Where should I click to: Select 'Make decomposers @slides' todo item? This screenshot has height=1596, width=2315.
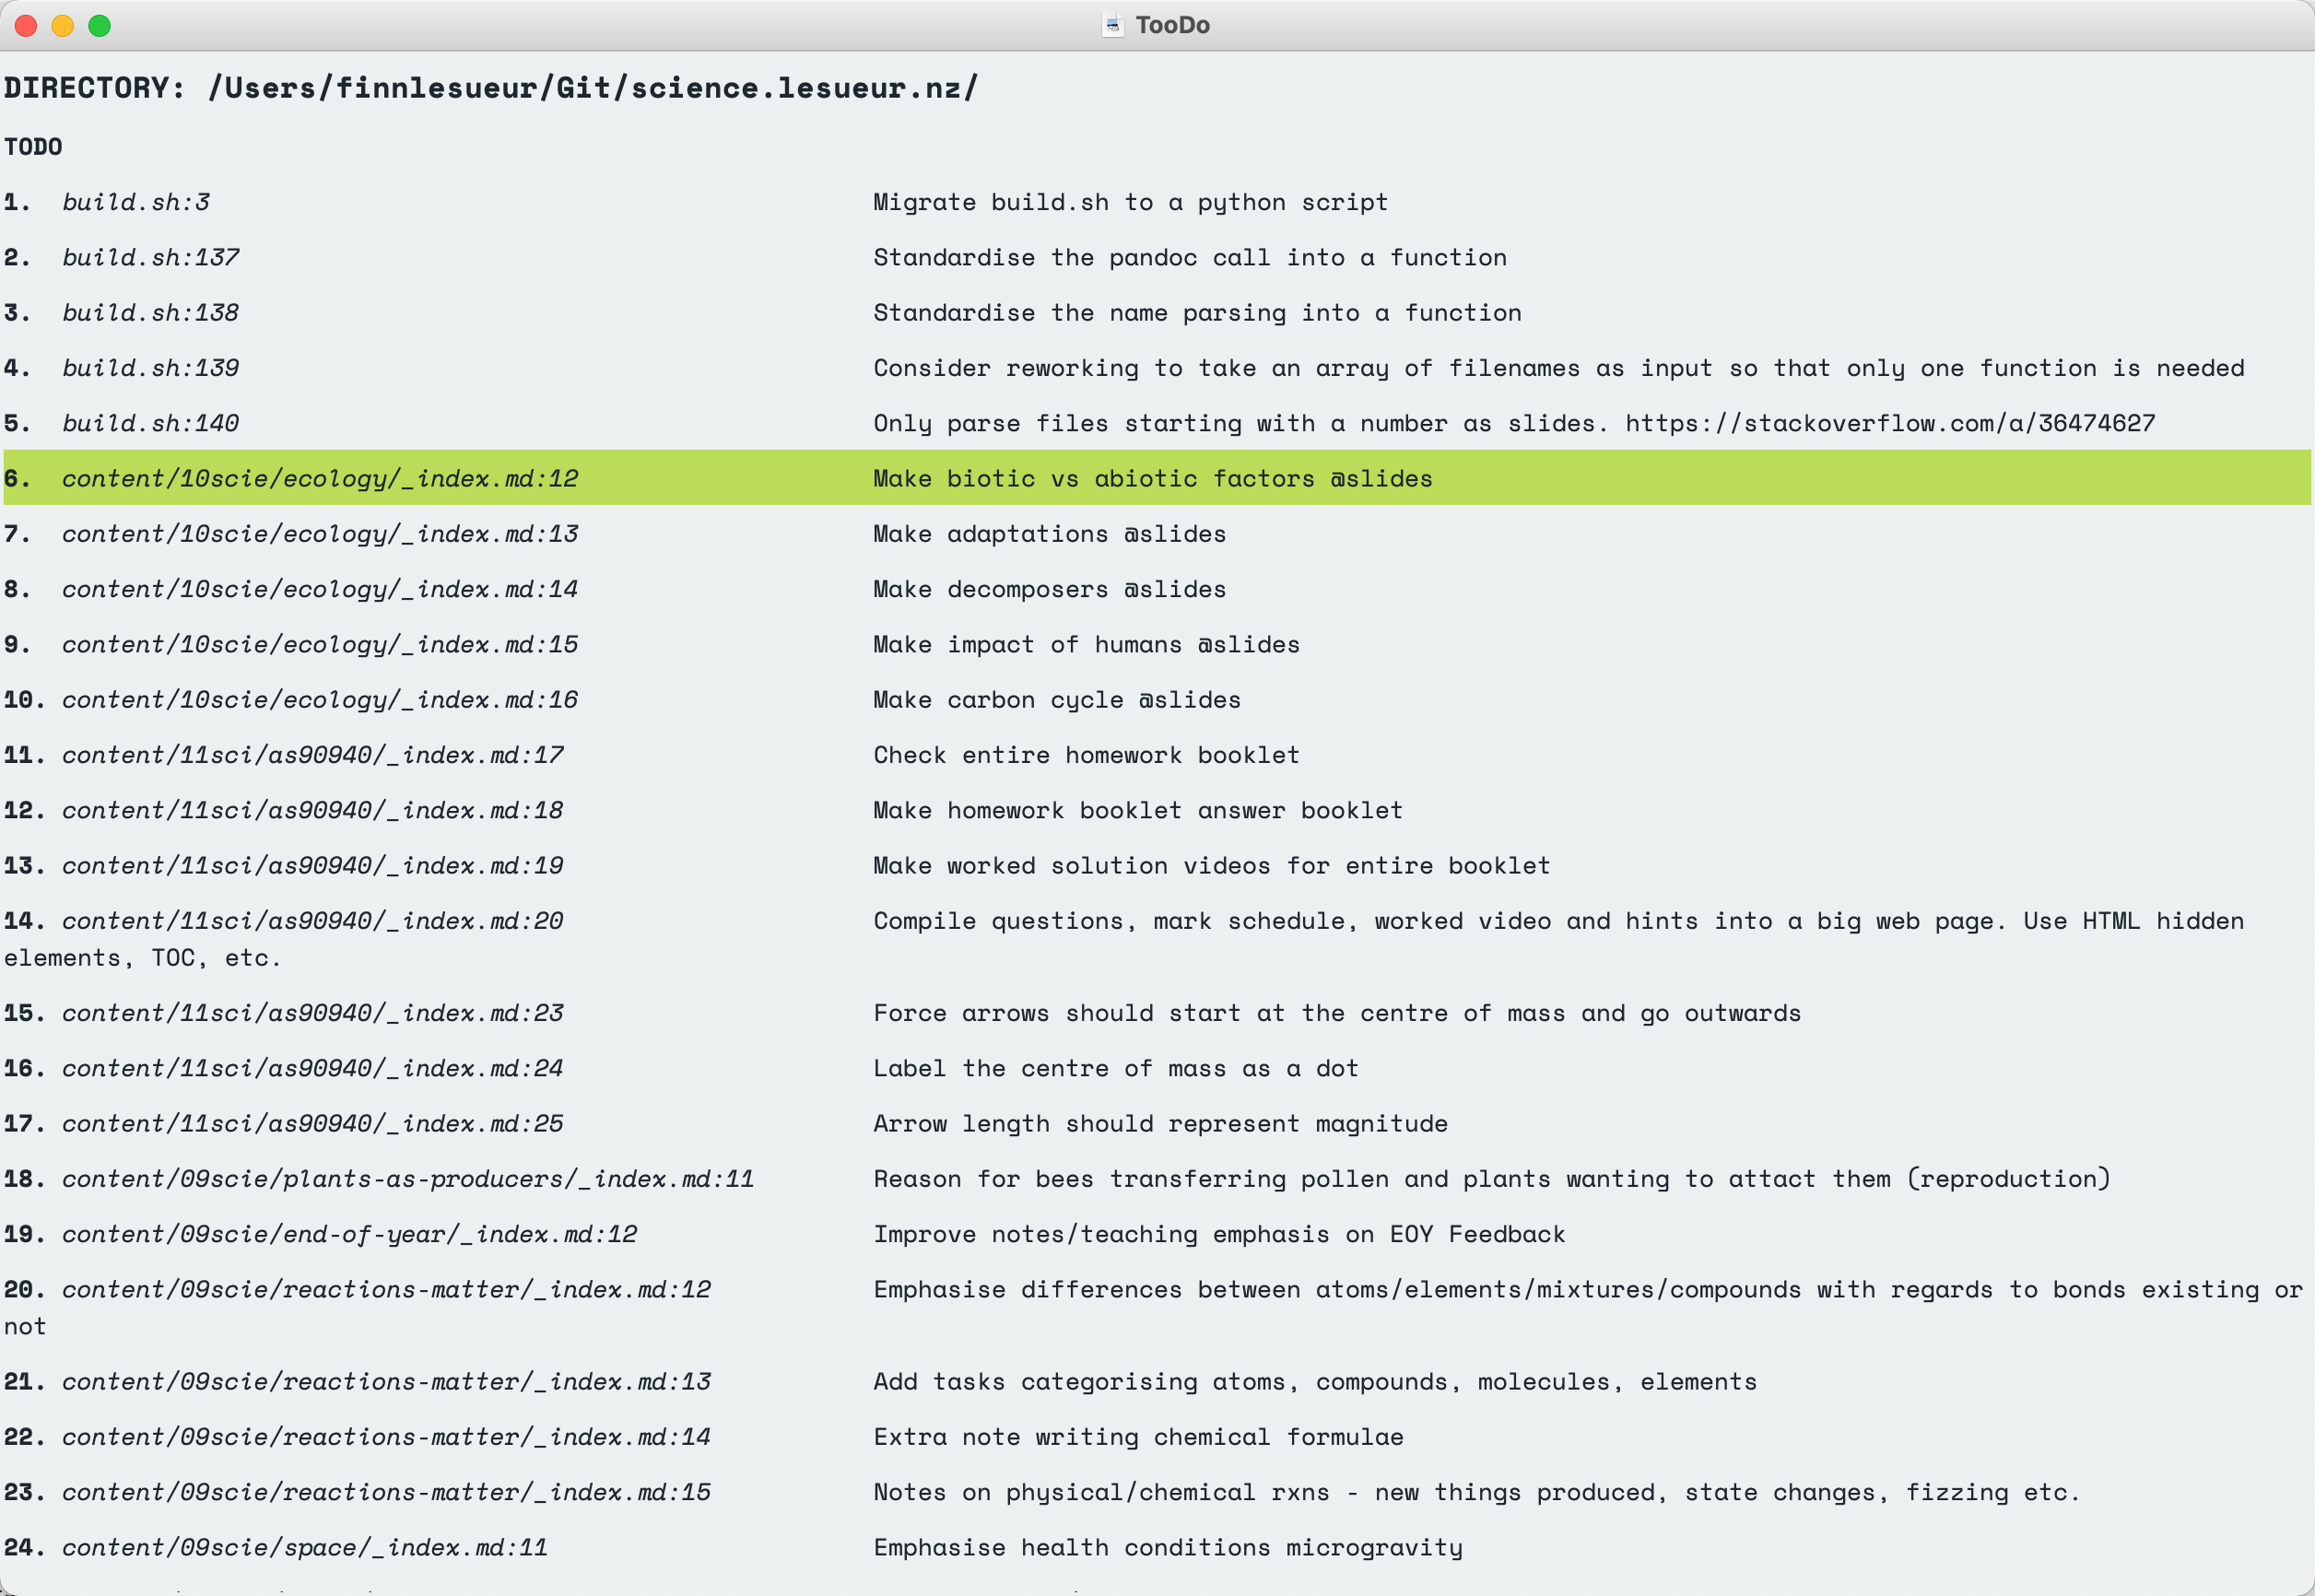pyautogui.click(x=1049, y=590)
